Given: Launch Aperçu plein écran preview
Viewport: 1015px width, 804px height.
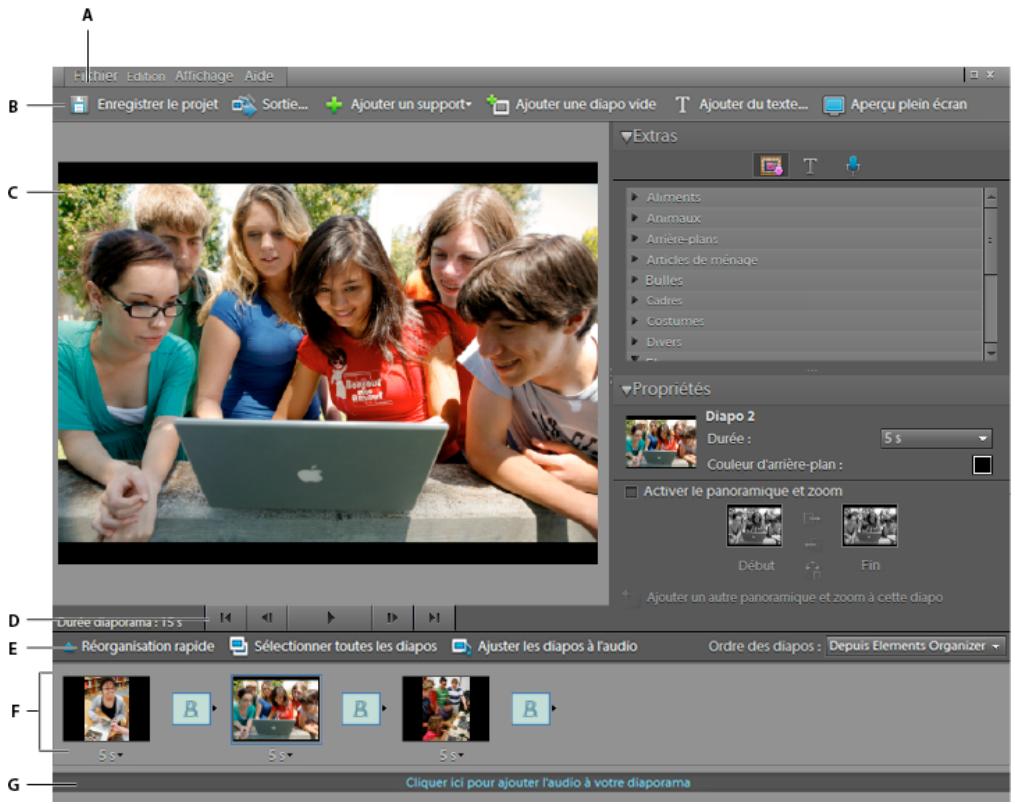Looking at the screenshot, I should (895, 104).
